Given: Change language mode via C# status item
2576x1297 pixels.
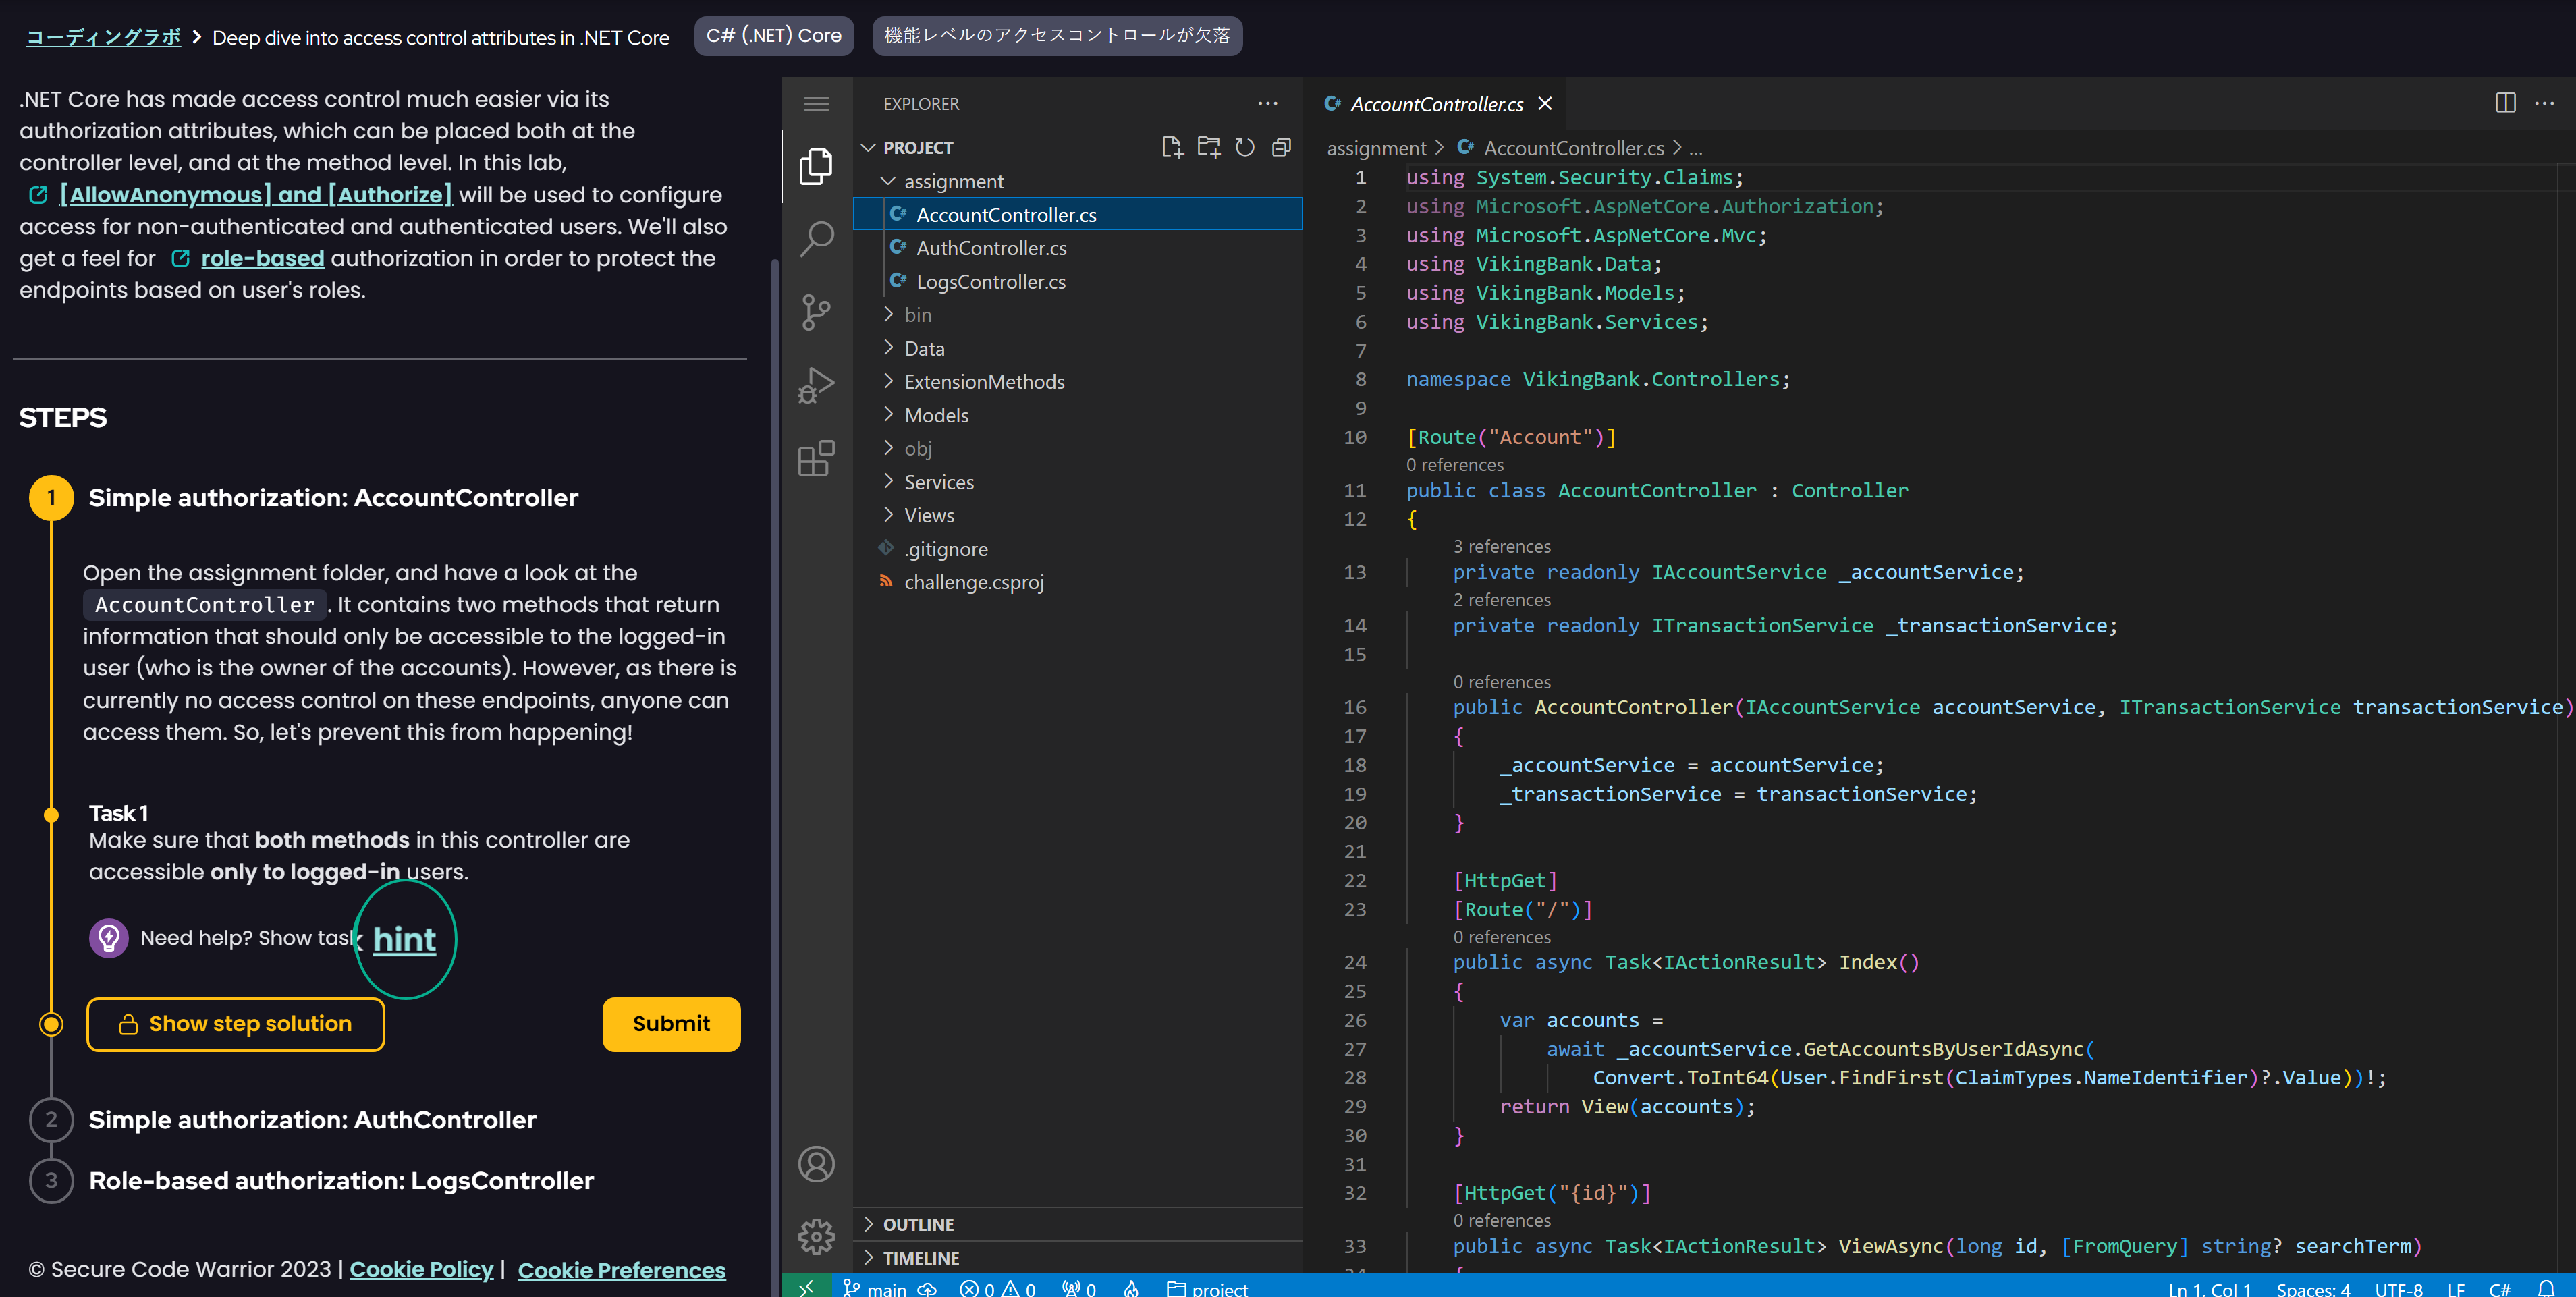Looking at the screenshot, I should [2499, 1288].
